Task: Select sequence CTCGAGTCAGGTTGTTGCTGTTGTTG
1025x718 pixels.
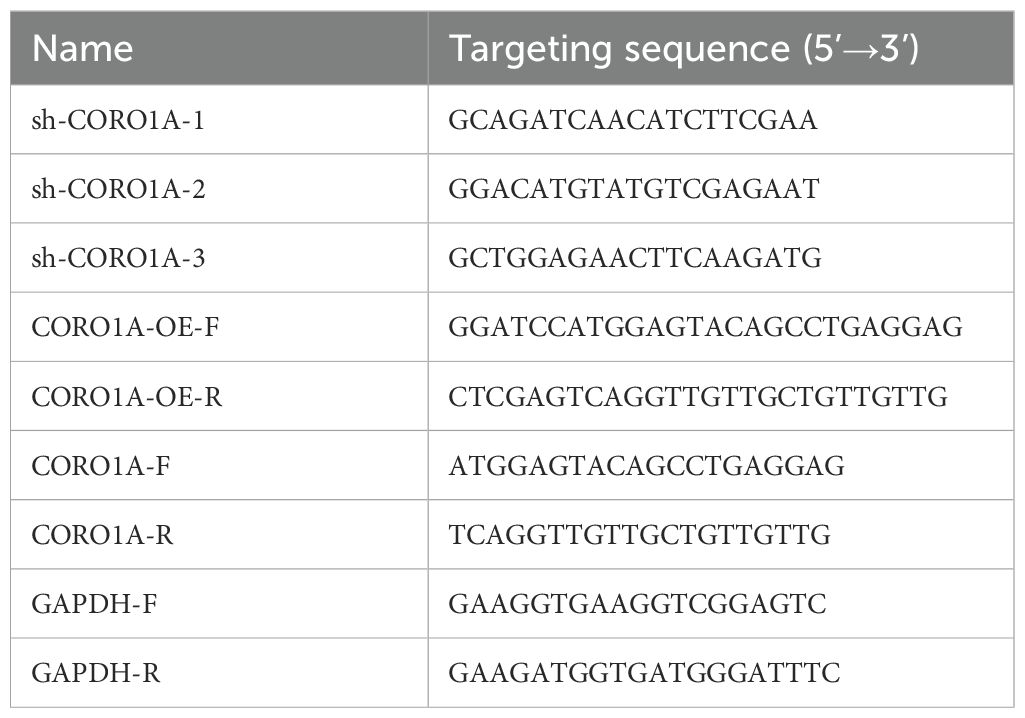Action: tap(697, 397)
